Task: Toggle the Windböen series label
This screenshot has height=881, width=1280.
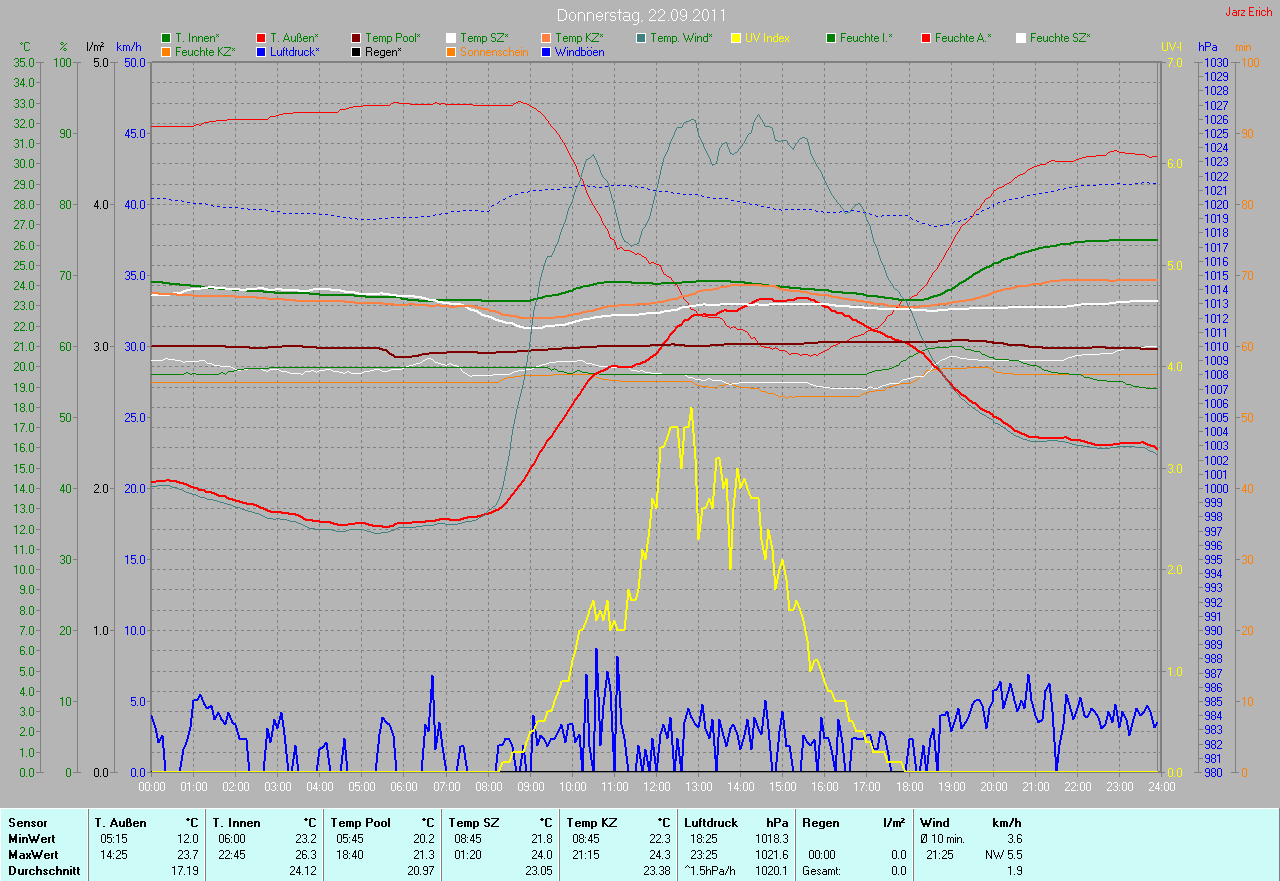Action: 579,51
